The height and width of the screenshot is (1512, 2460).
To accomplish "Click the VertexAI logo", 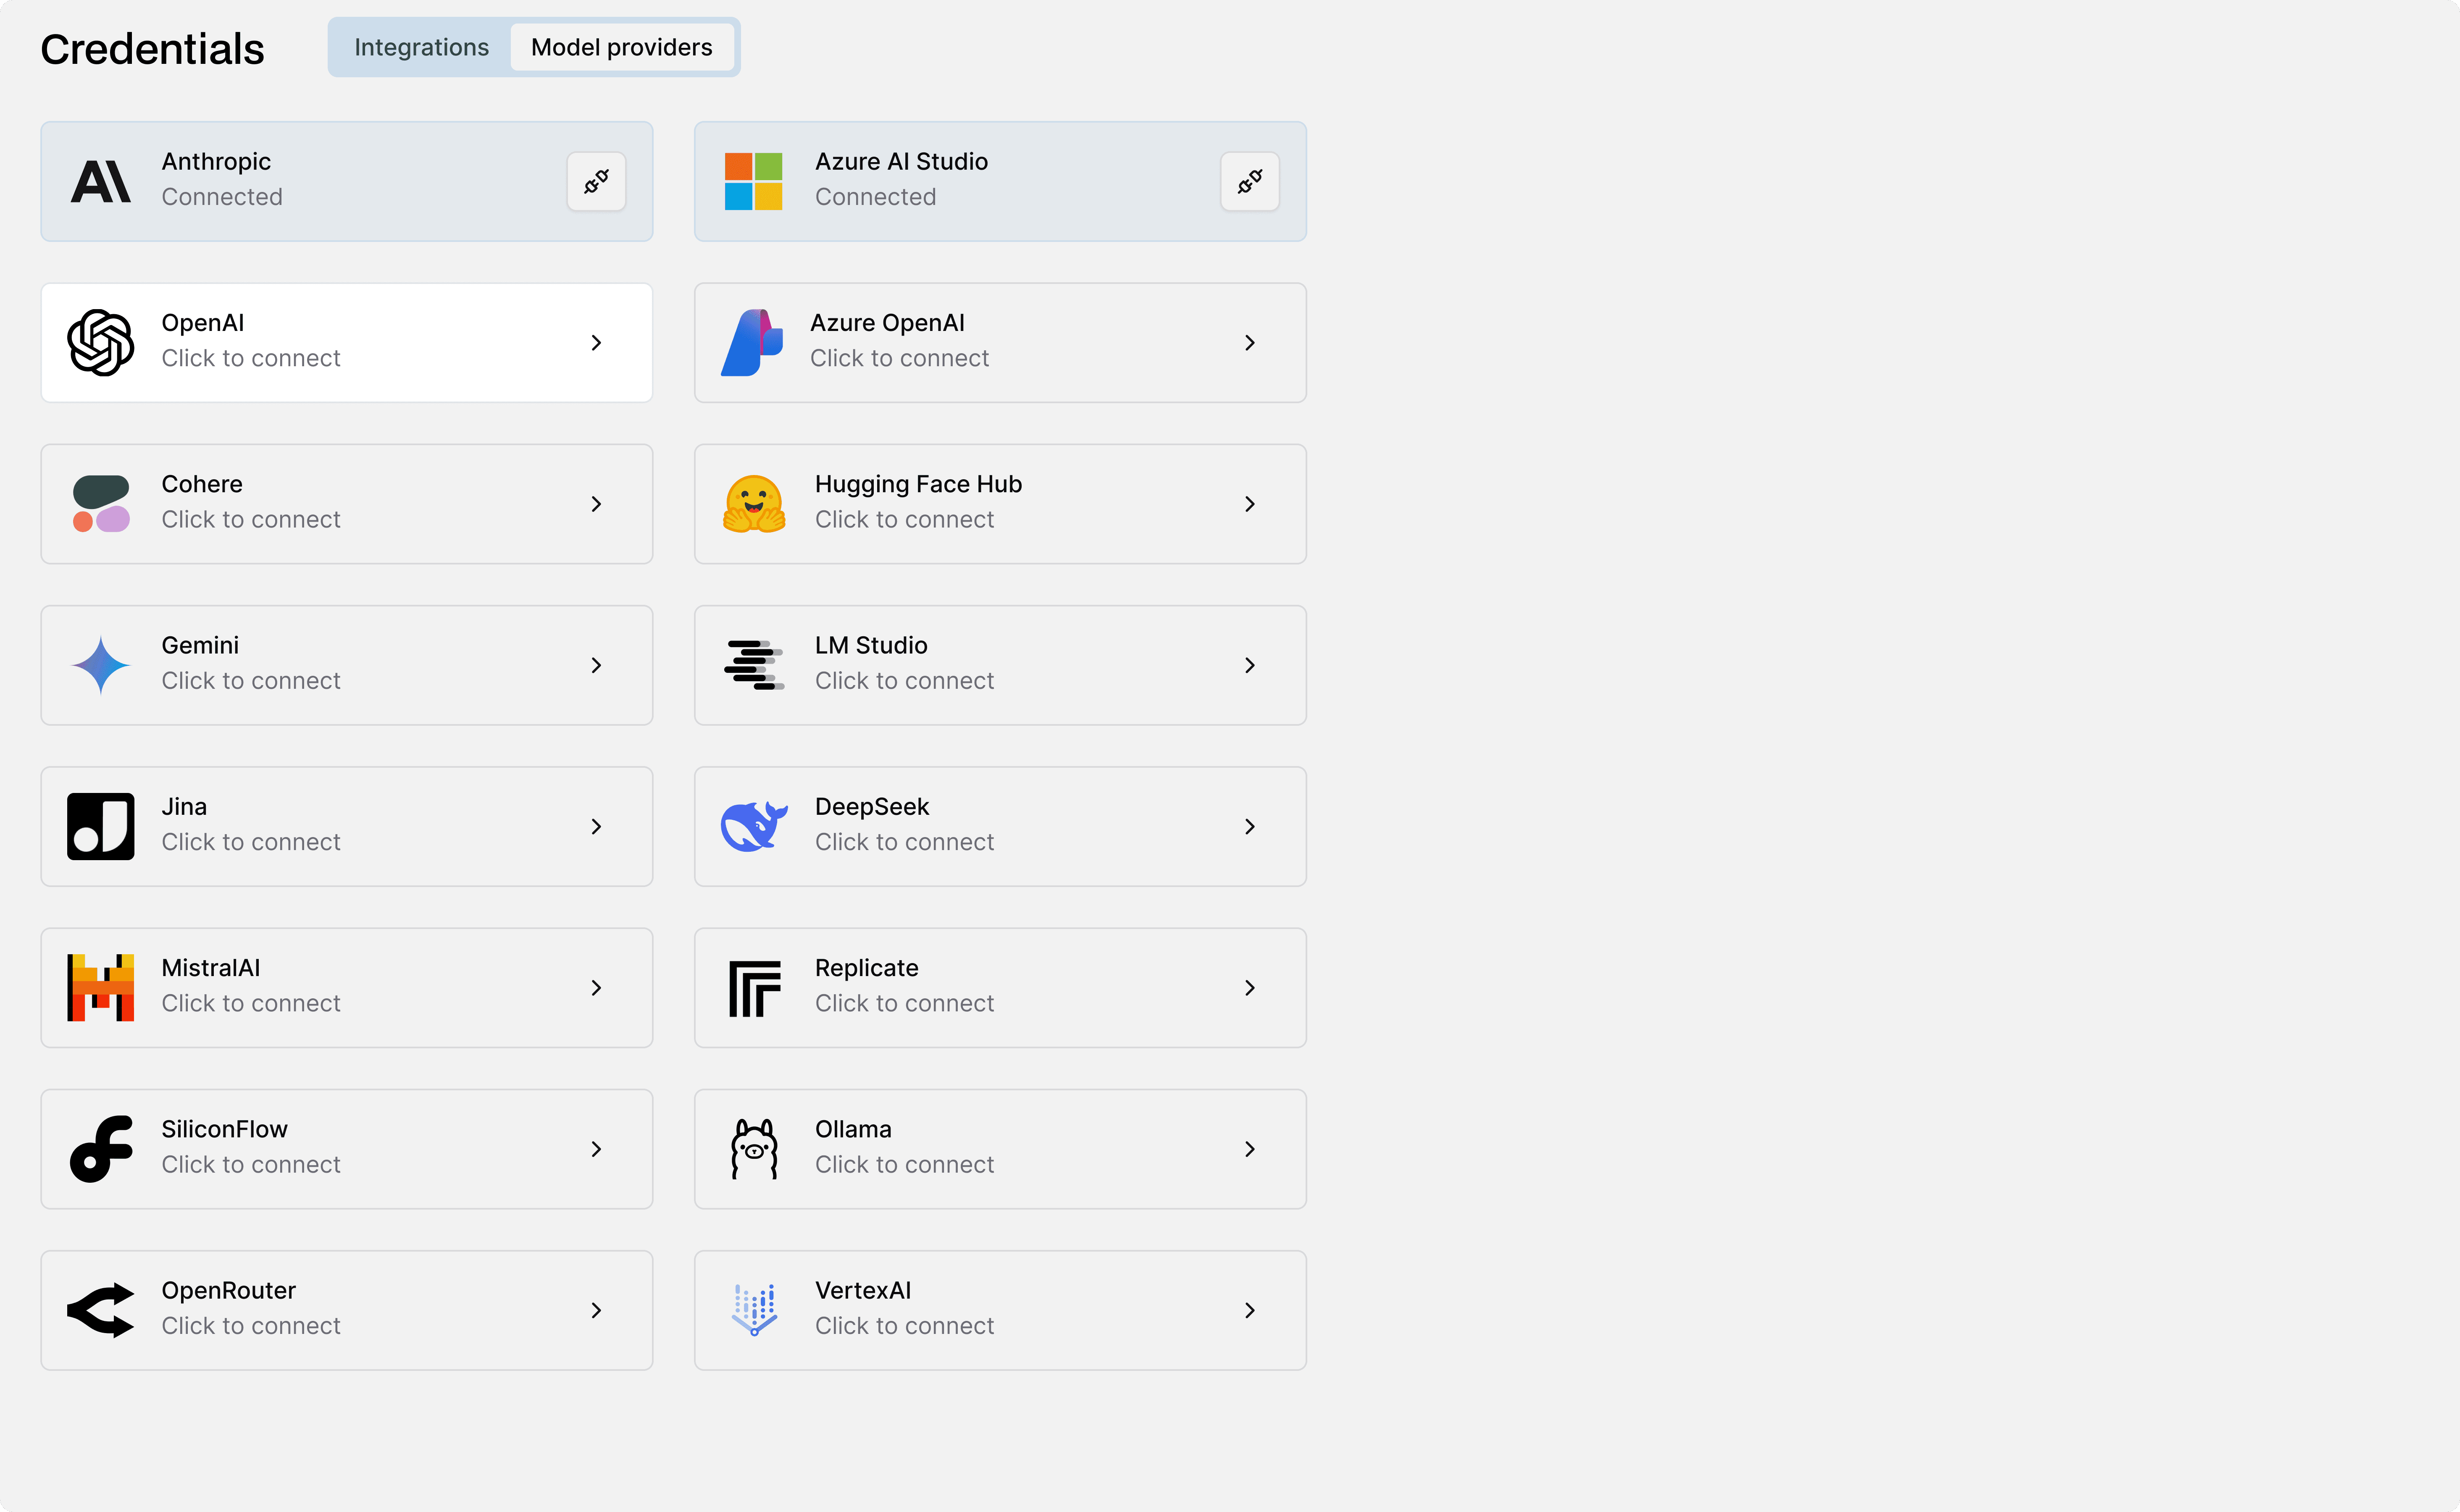I will (754, 1311).
